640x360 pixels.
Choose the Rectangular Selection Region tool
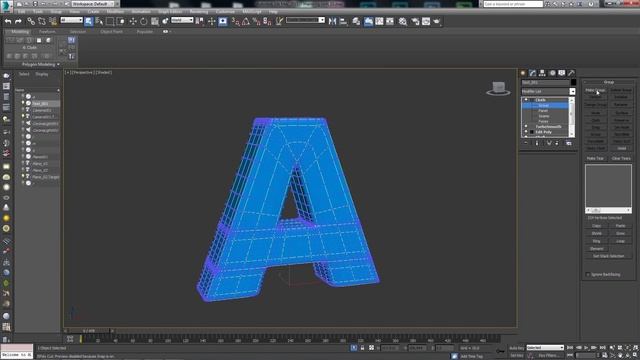click(x=110, y=21)
